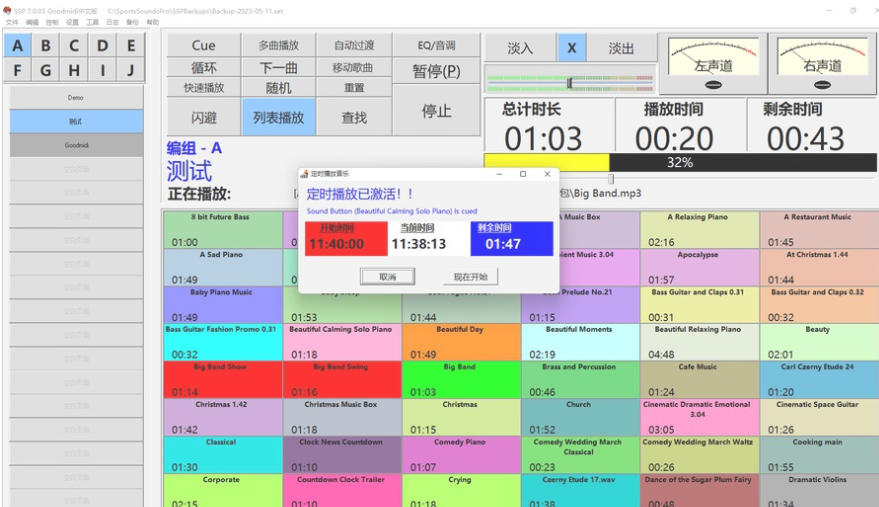Toggle the blue X crossfade button
Viewport: 879px width, 507px height.
572,48
